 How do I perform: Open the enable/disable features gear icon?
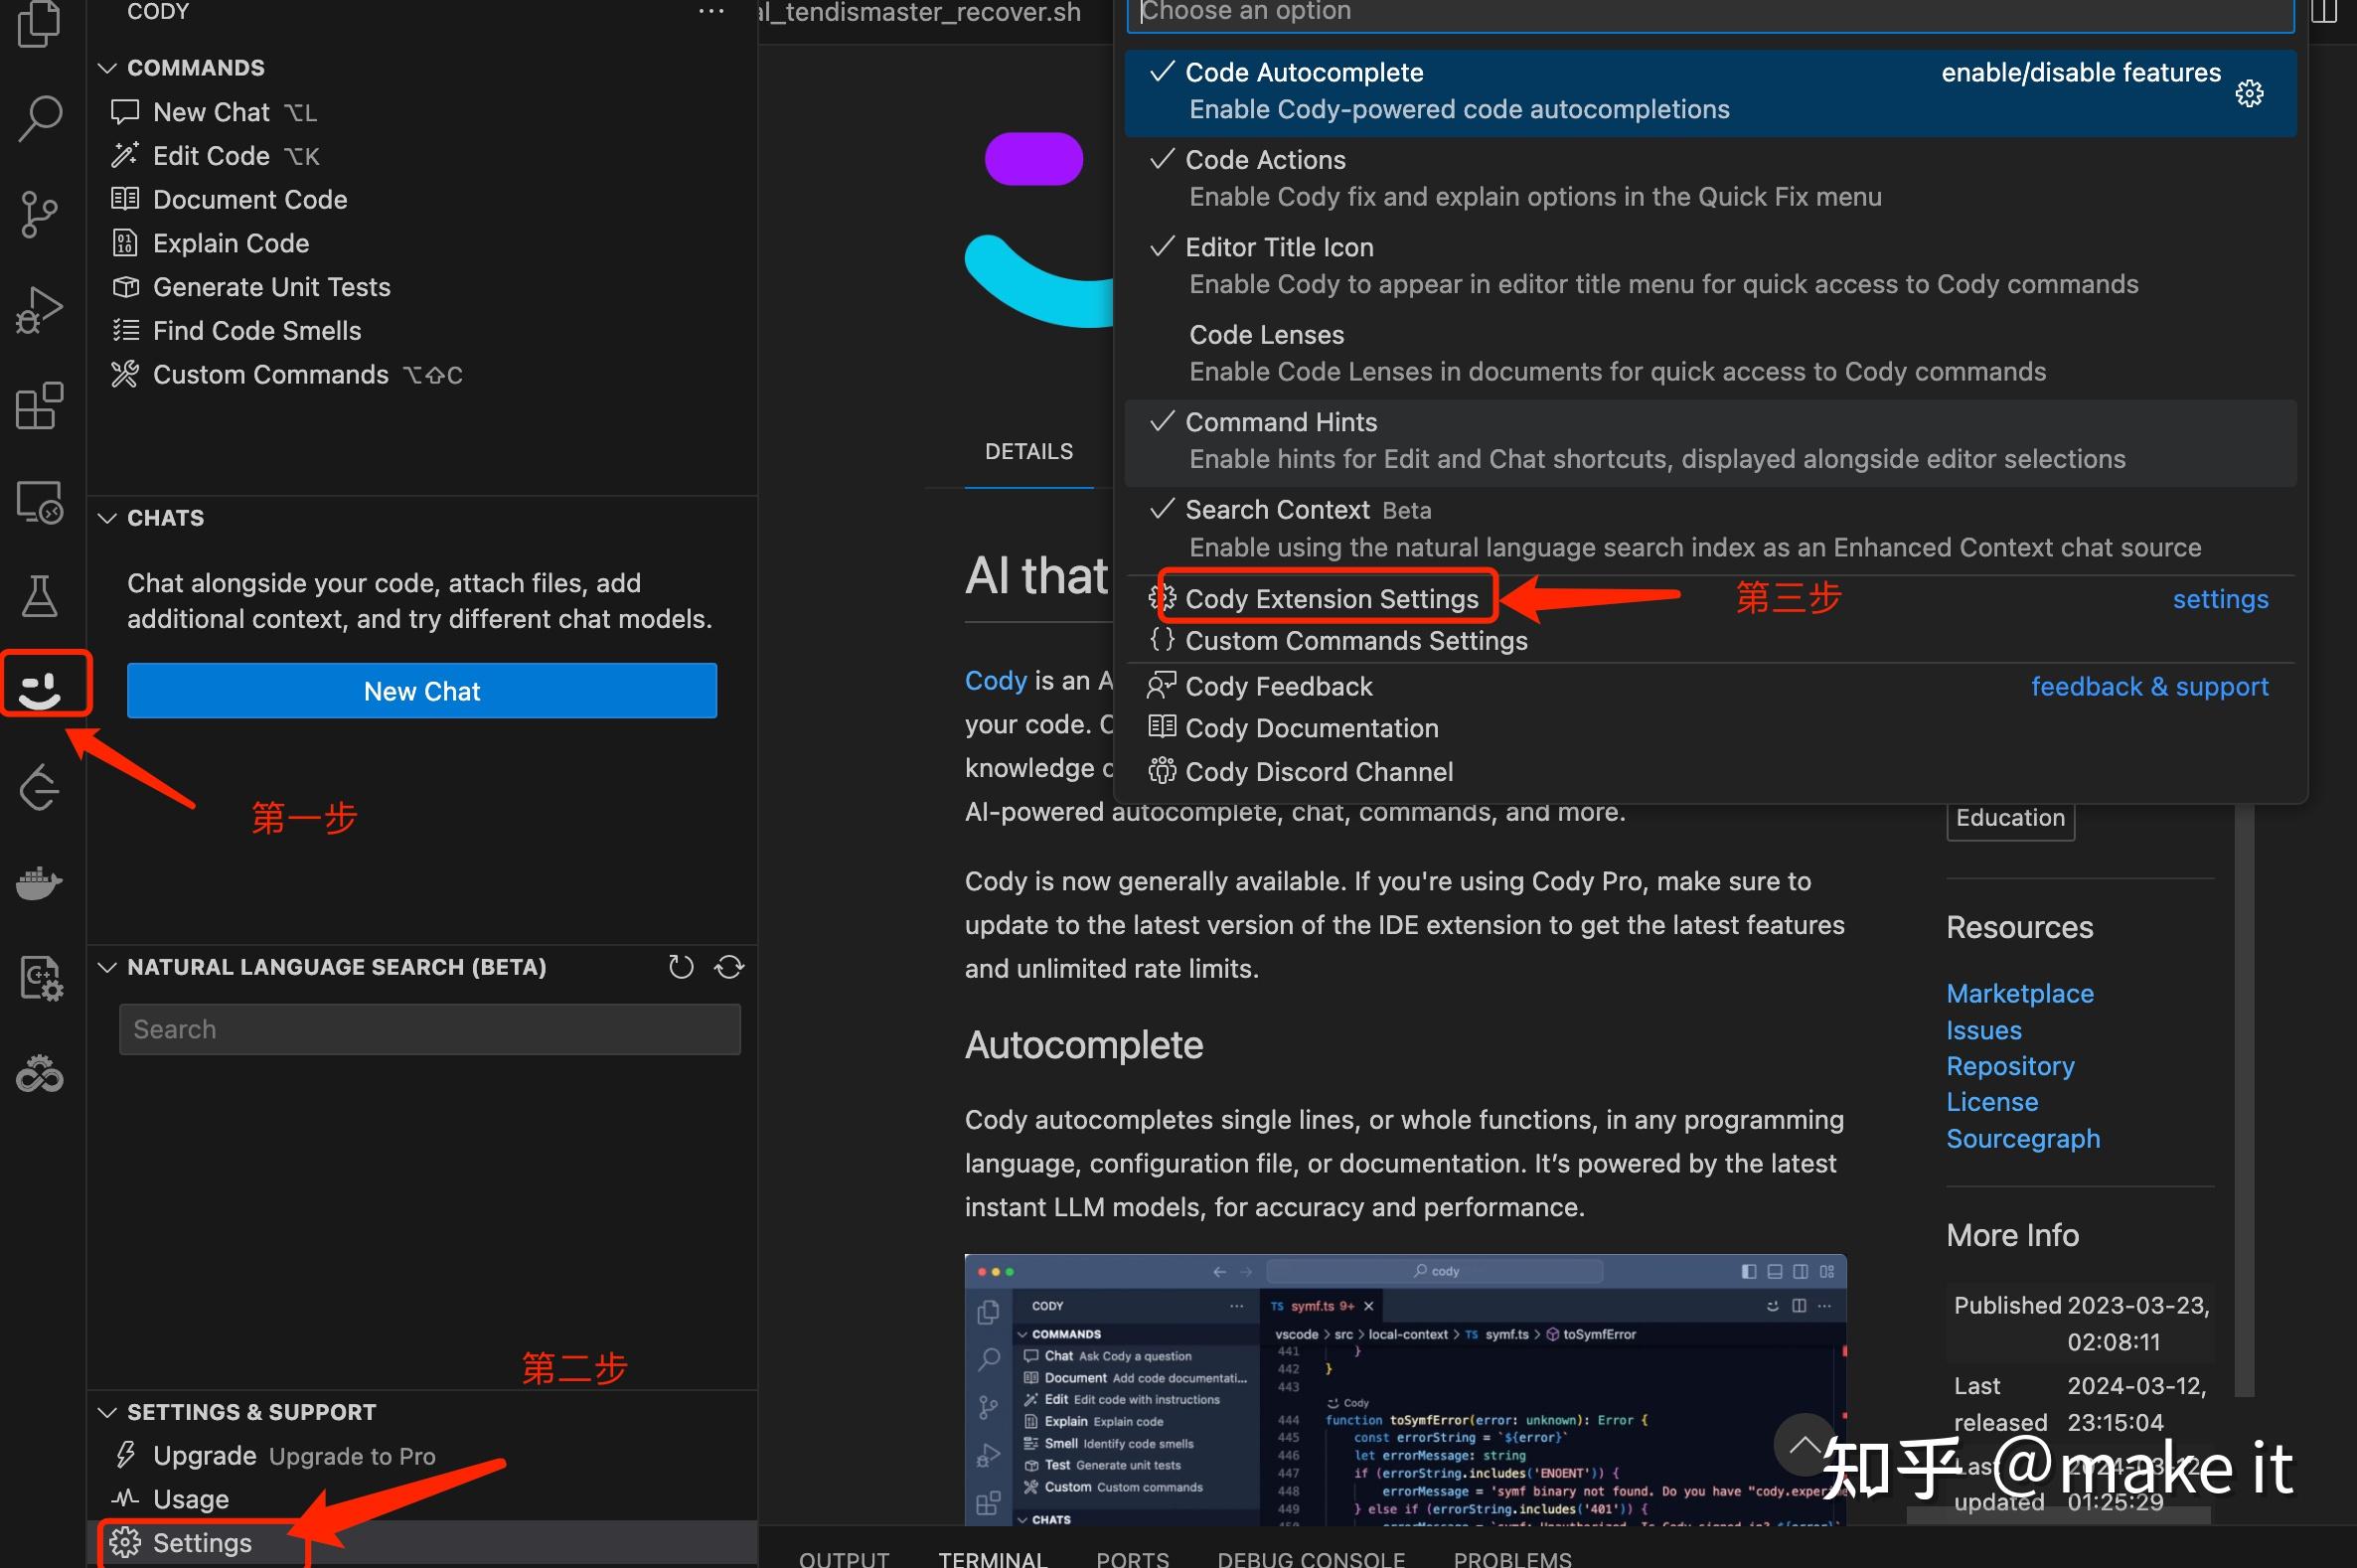click(x=2249, y=92)
